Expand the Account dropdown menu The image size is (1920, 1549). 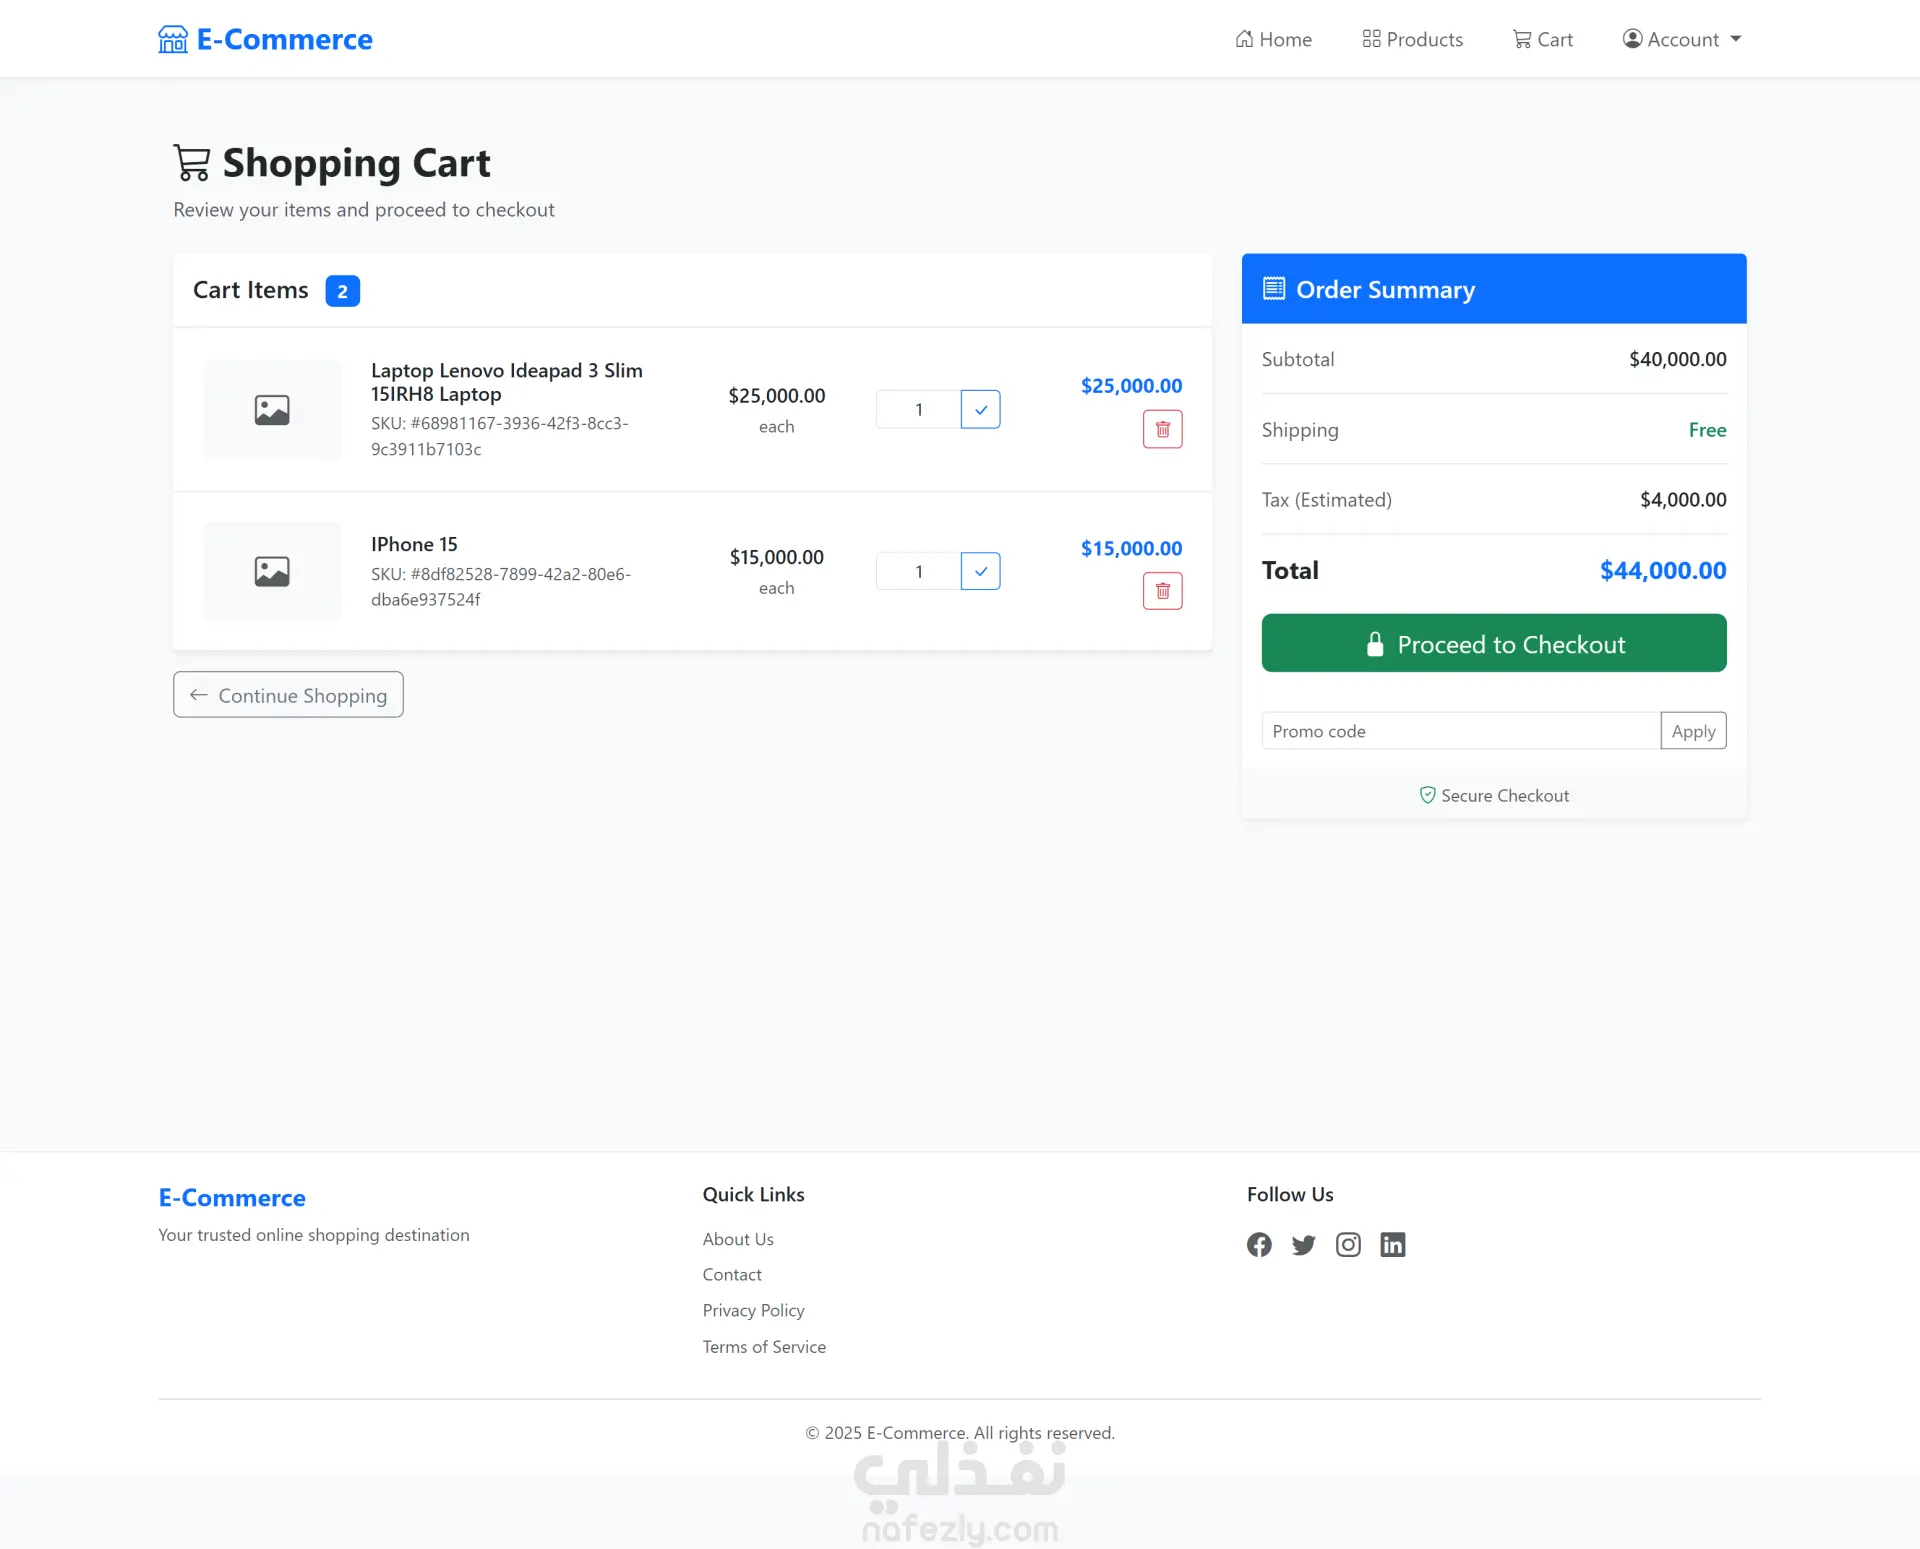(1682, 39)
